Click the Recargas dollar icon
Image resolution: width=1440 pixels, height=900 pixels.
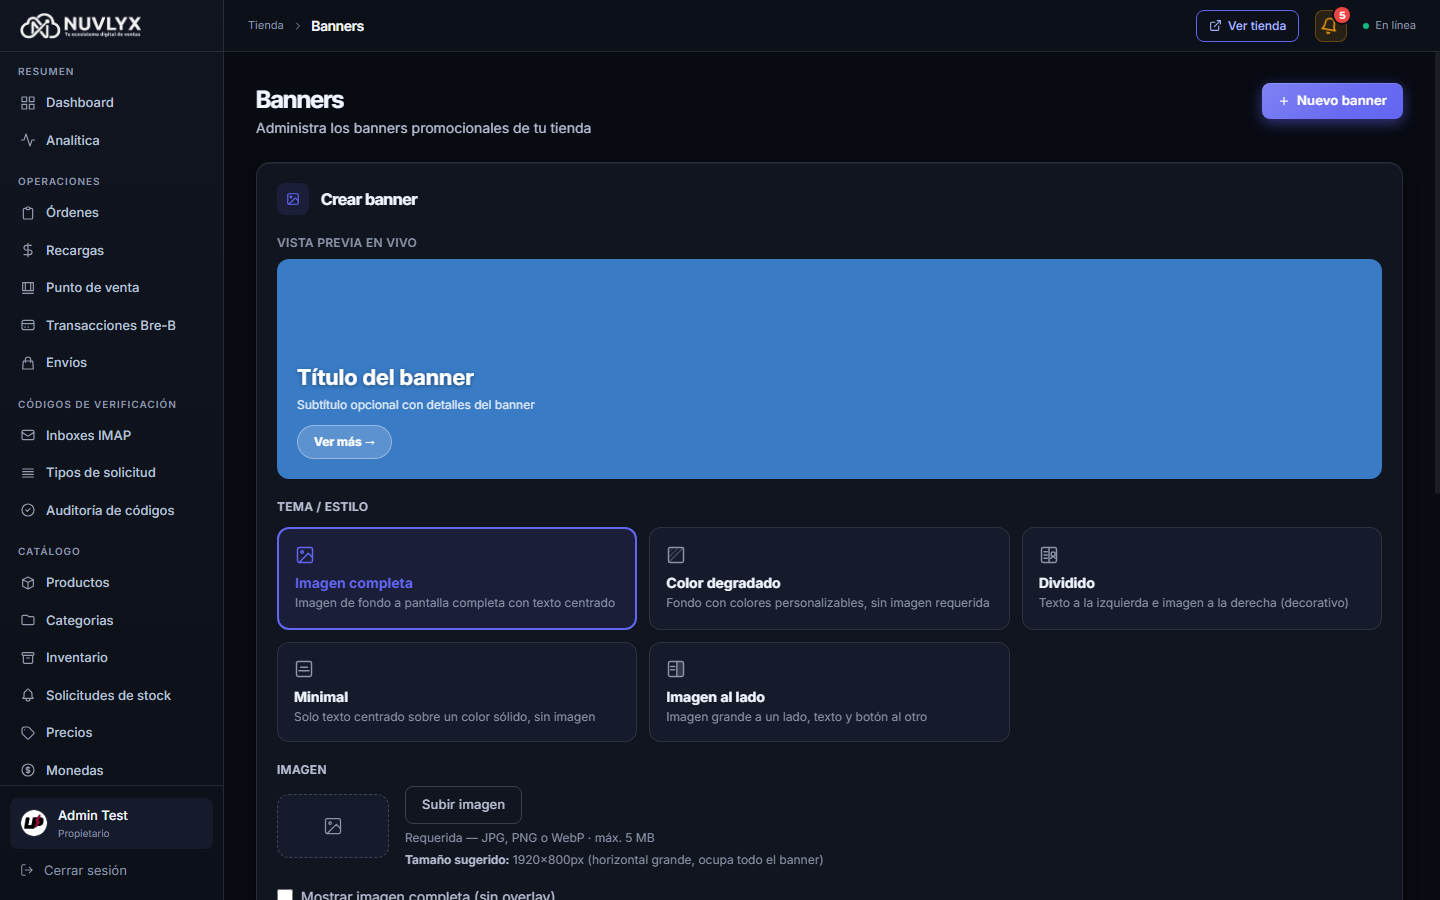28,250
